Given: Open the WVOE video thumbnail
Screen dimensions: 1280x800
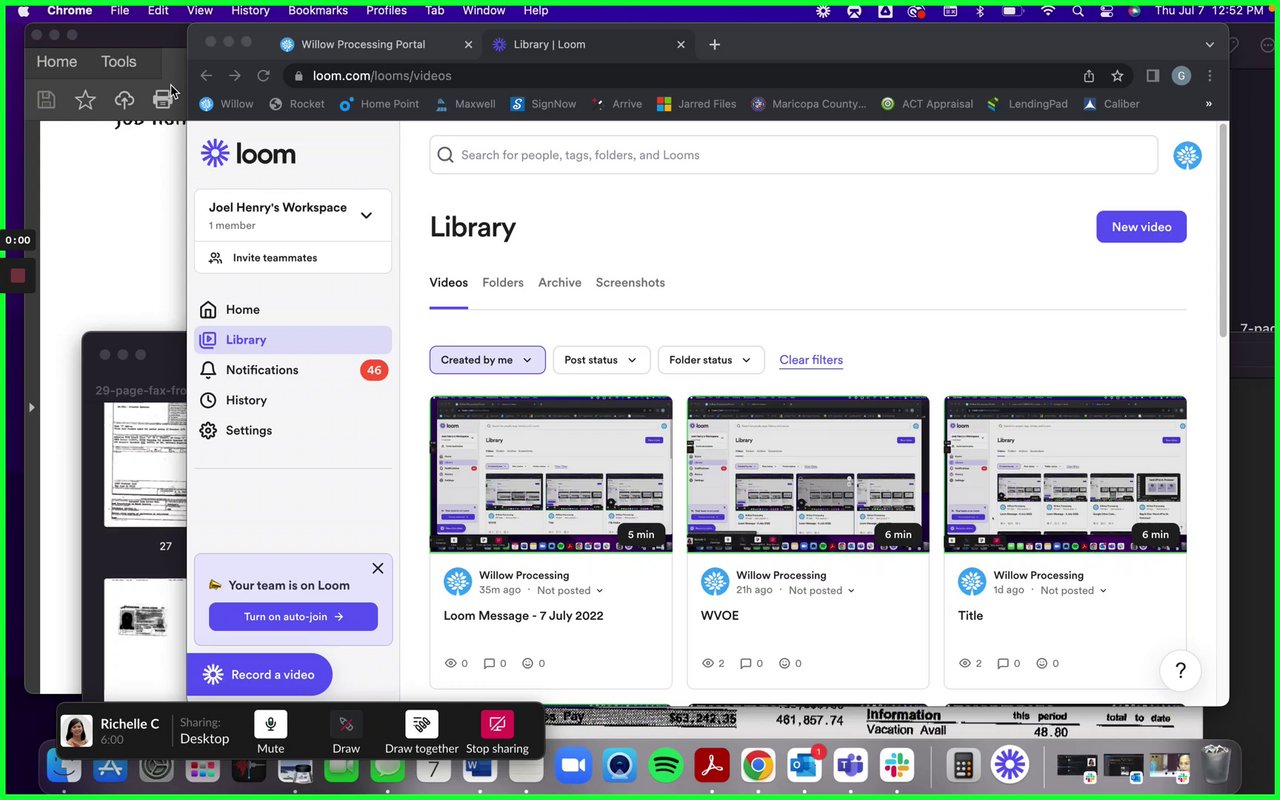Looking at the screenshot, I should click(x=808, y=474).
